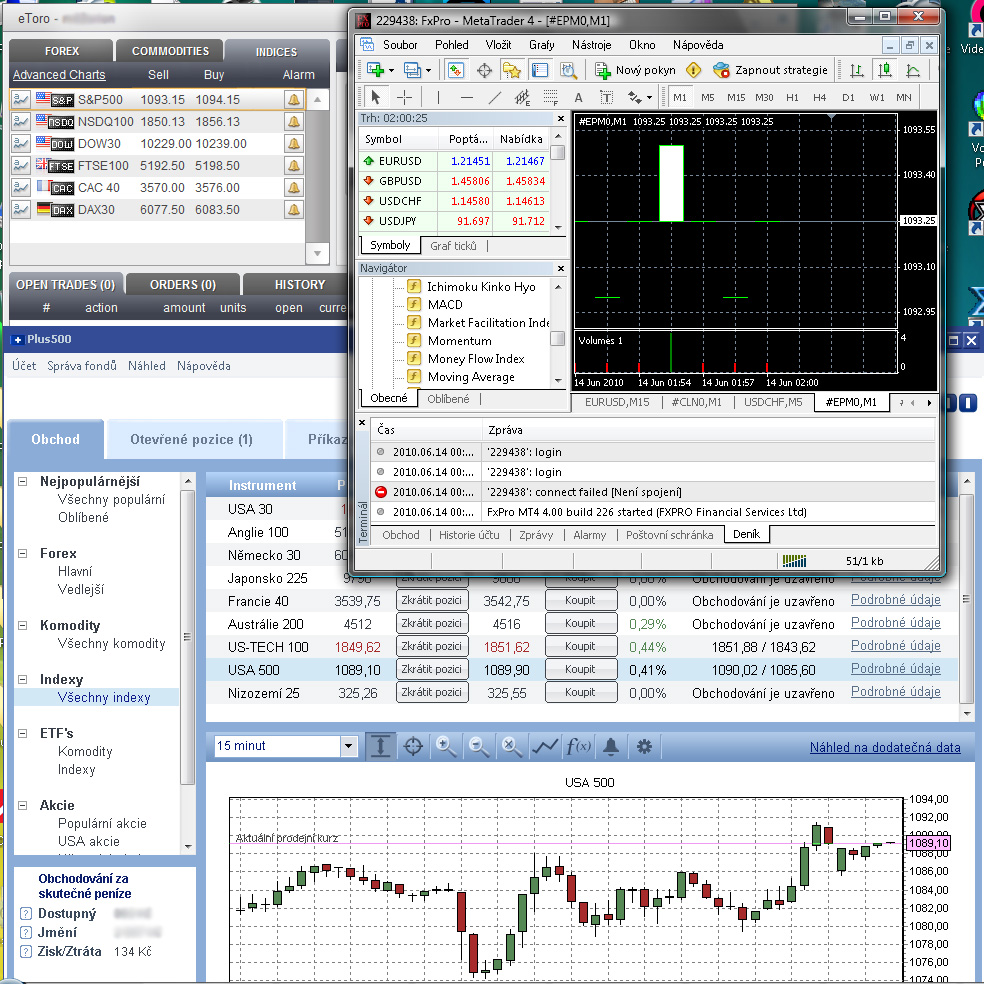This screenshot has height=984, width=984.
Task: Select the text label 'A' drawing tool
Action: coord(578,97)
